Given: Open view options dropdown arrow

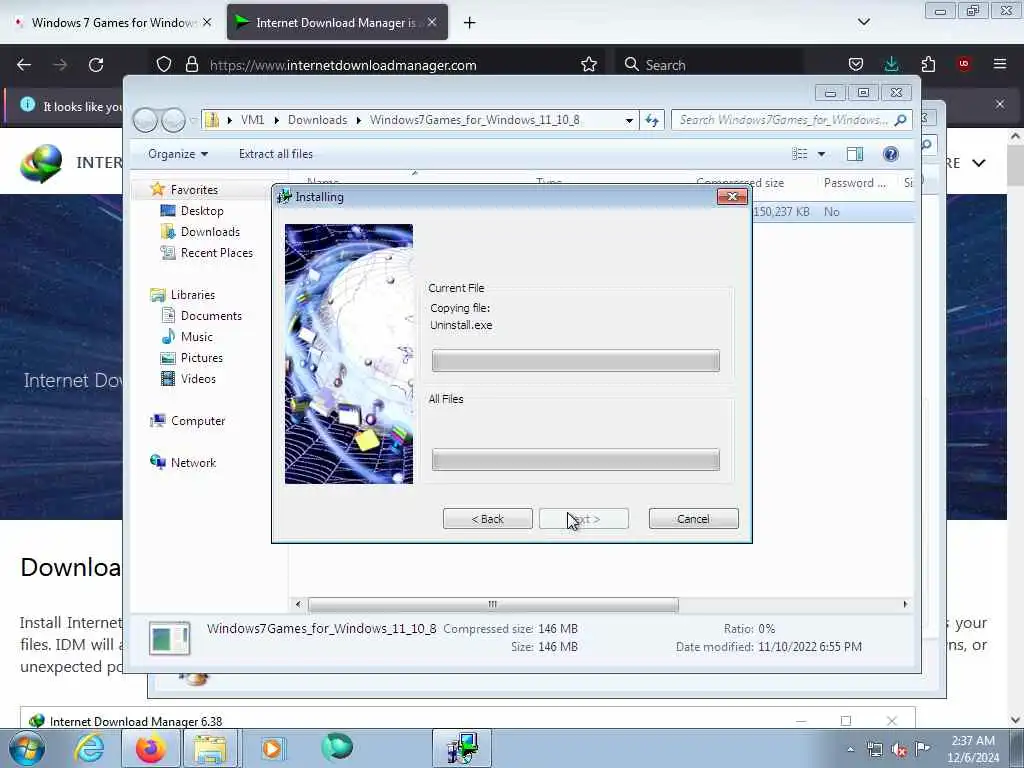Looking at the screenshot, I should tap(821, 154).
